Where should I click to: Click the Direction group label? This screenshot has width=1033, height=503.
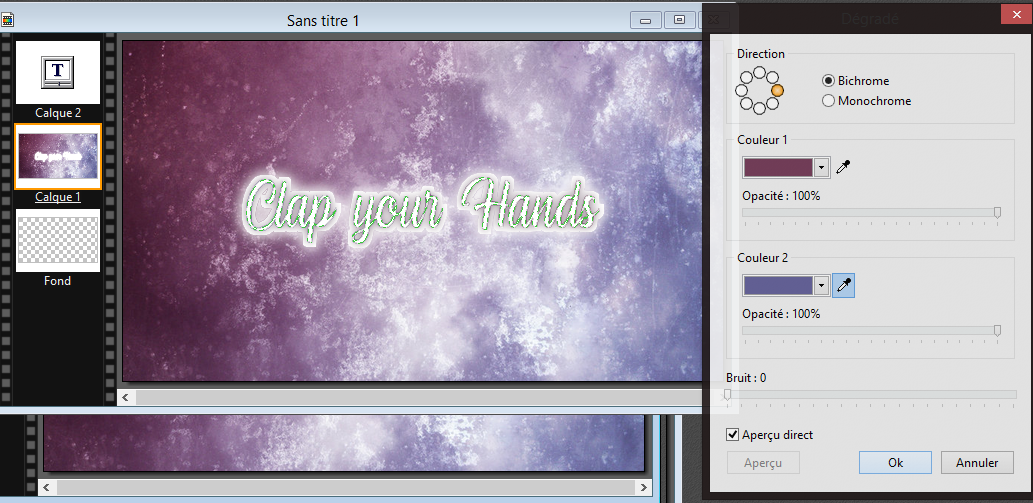point(761,54)
